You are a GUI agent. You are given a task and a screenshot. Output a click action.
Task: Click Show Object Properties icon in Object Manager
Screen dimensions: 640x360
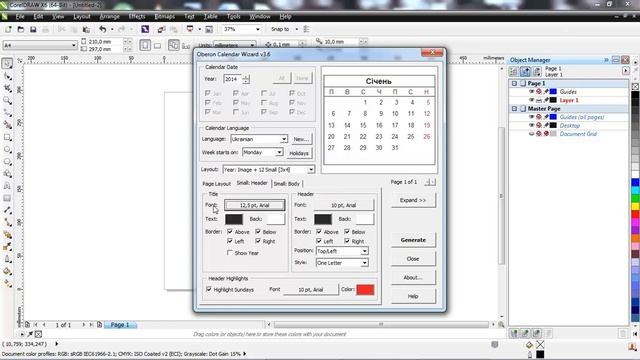point(513,72)
